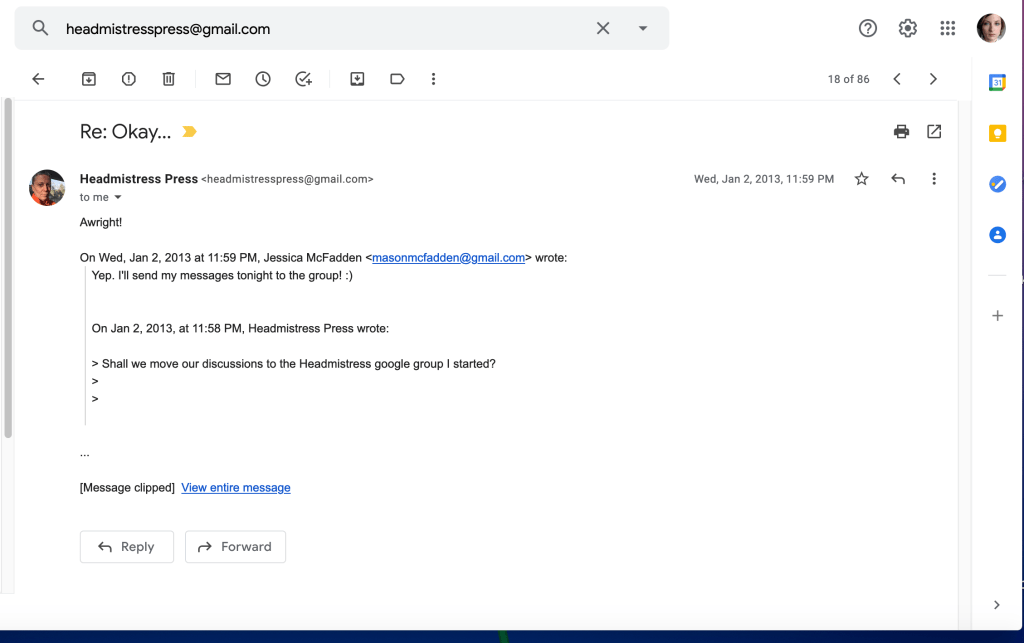
Task: Clear the search field with the X
Action: 603,28
